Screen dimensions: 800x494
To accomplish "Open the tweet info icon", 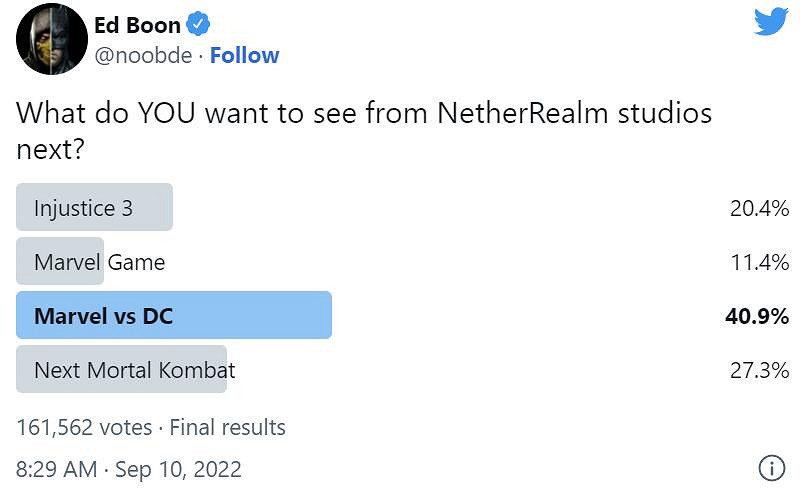I will click(771, 467).
